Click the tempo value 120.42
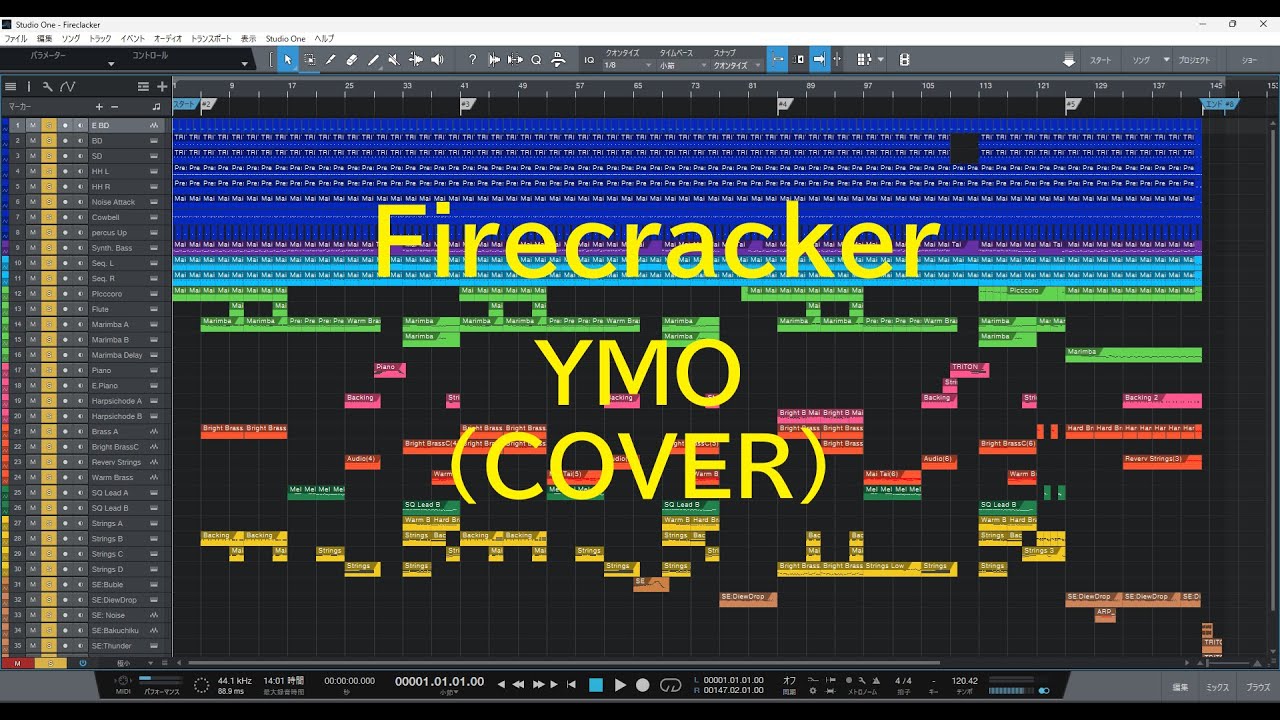 (965, 680)
